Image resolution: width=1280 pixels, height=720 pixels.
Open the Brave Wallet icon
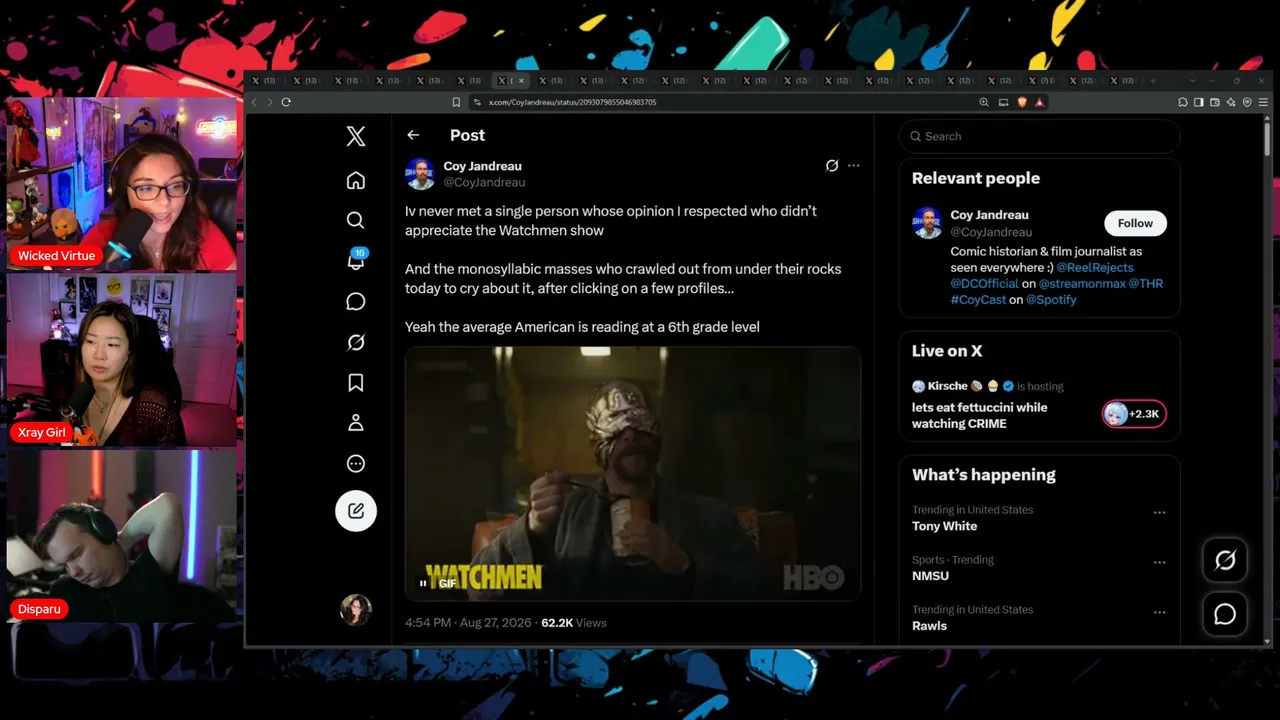1215,102
